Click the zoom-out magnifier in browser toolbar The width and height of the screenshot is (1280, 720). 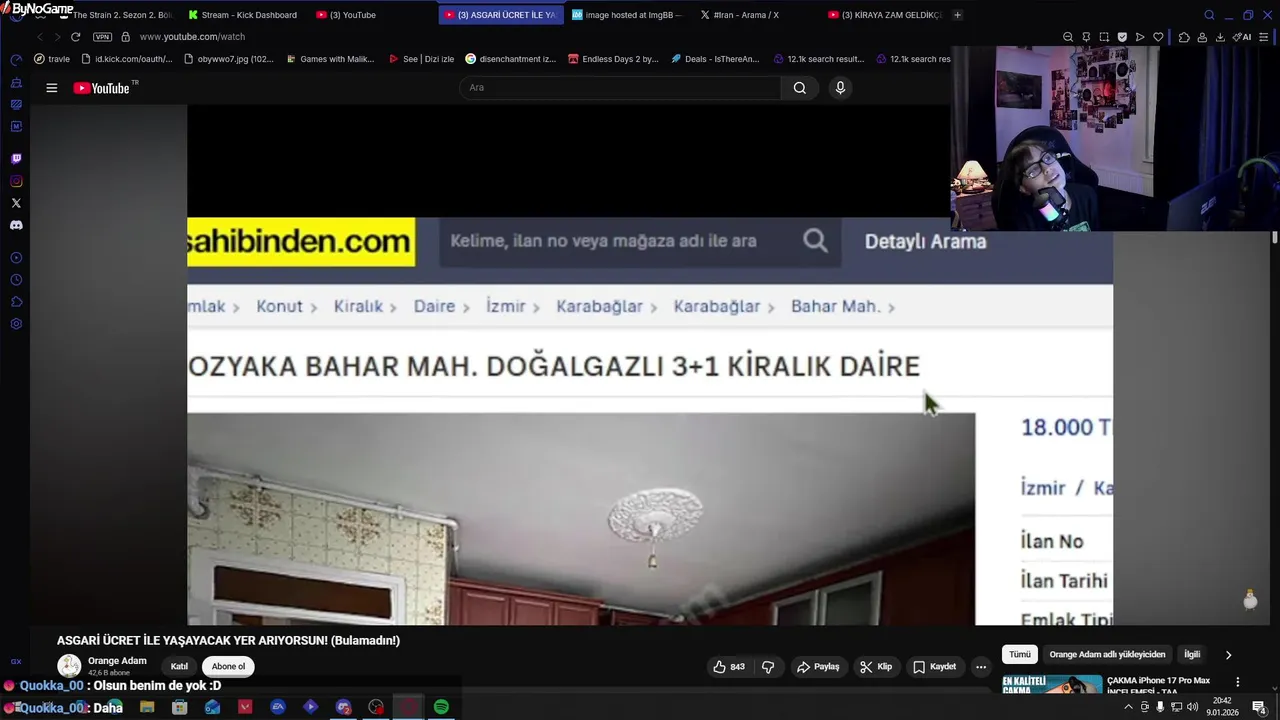click(1068, 37)
